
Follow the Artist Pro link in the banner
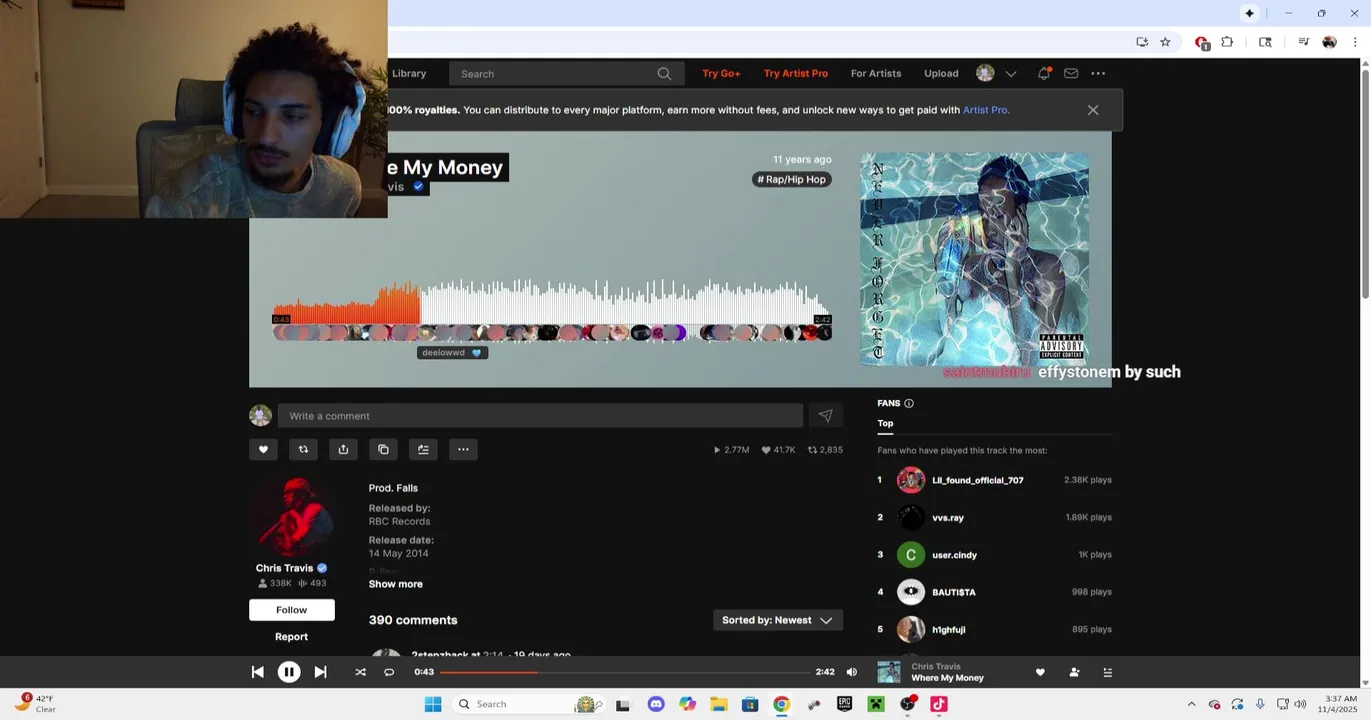click(x=985, y=110)
